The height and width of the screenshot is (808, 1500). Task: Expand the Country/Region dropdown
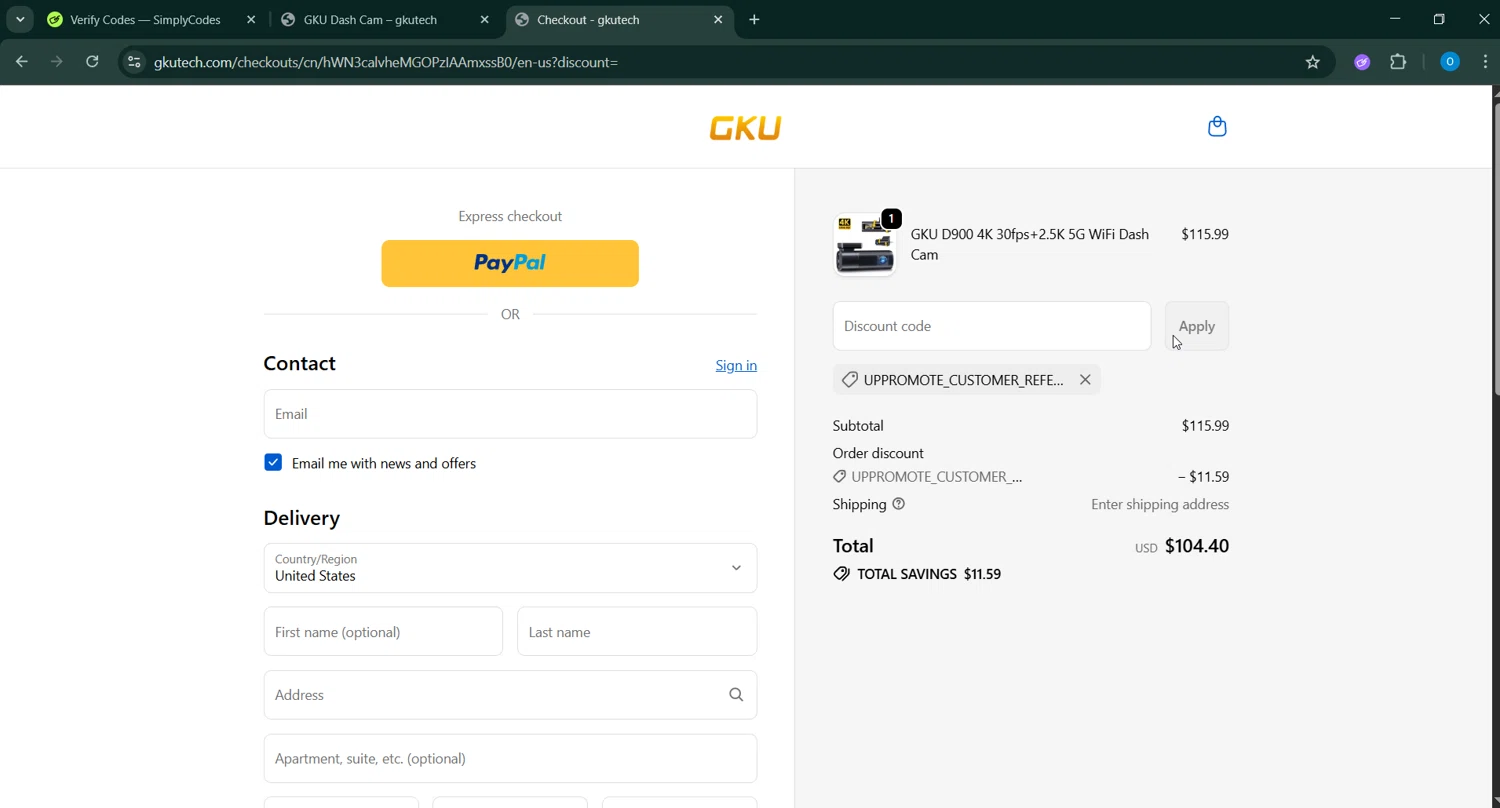click(510, 568)
